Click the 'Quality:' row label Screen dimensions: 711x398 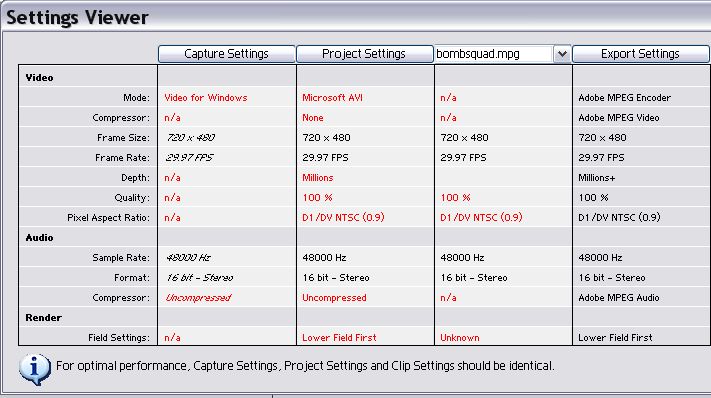pyautogui.click(x=132, y=198)
